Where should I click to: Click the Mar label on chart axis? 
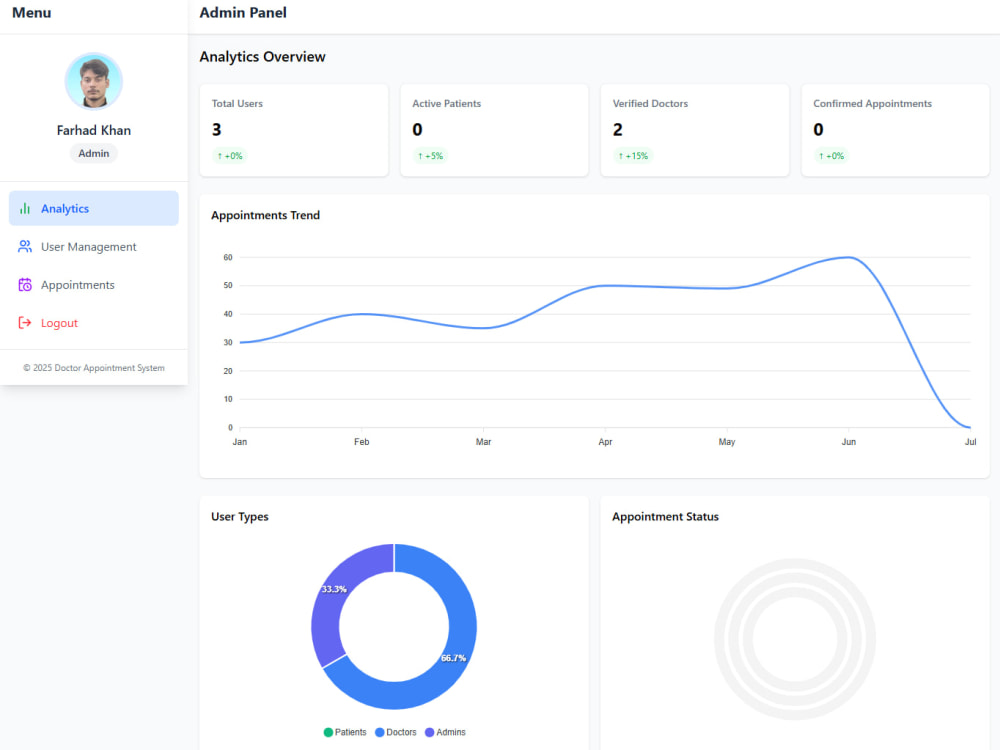pyautogui.click(x=483, y=442)
